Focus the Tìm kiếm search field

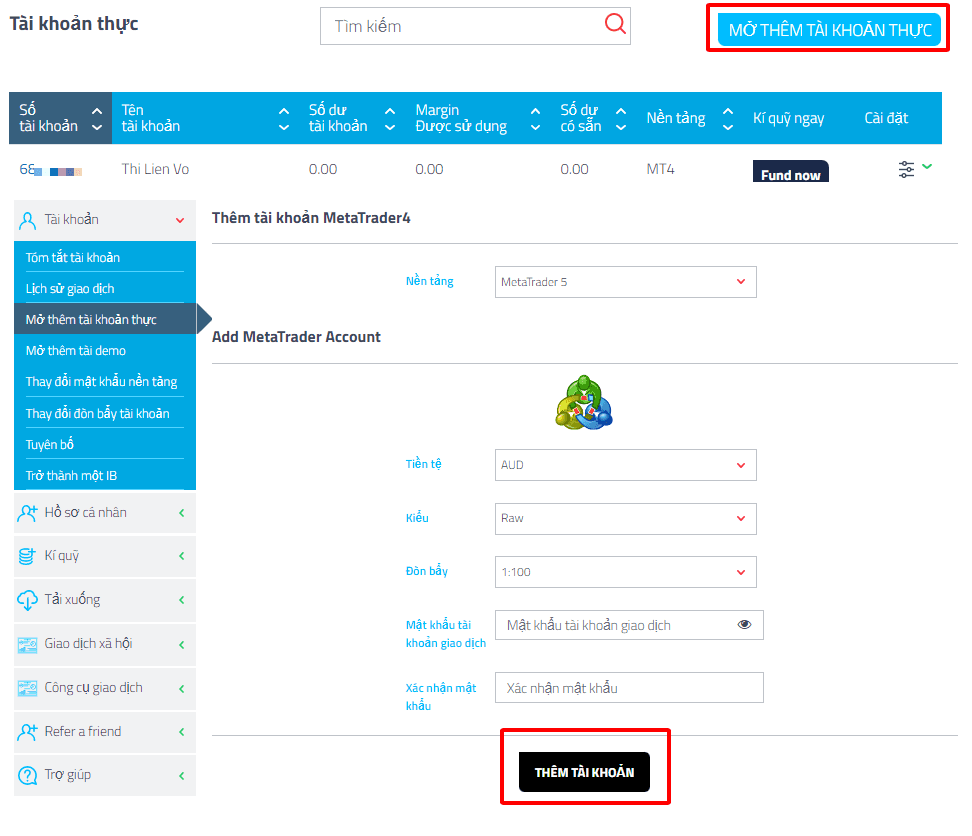pyautogui.click(x=475, y=26)
